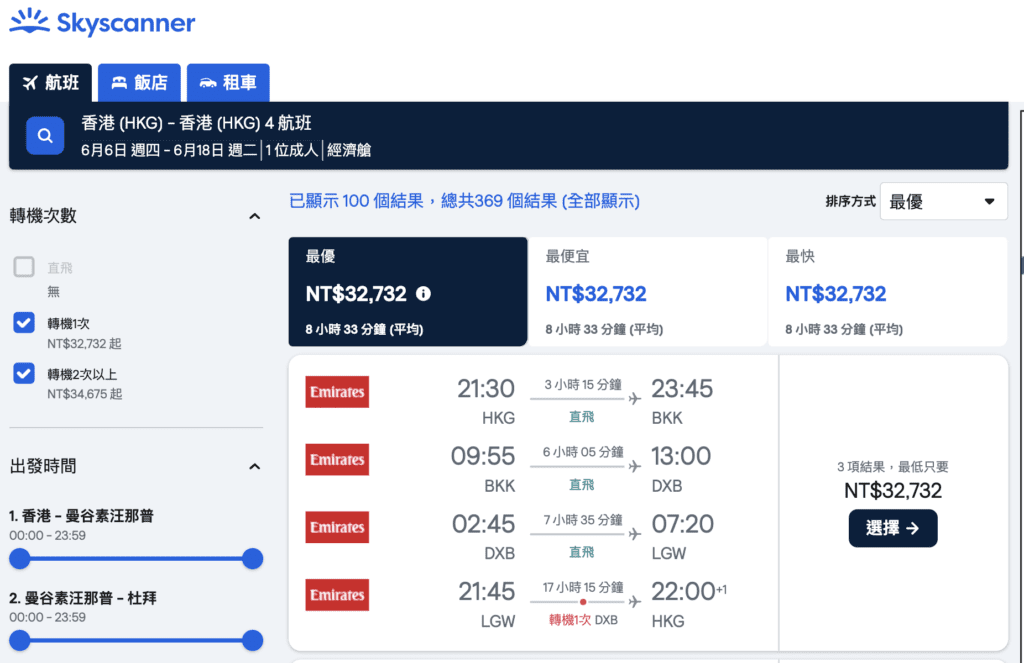The image size is (1024, 663).
Task: Click the red stopover dot on LGW–HKG leg
Action: 583,602
